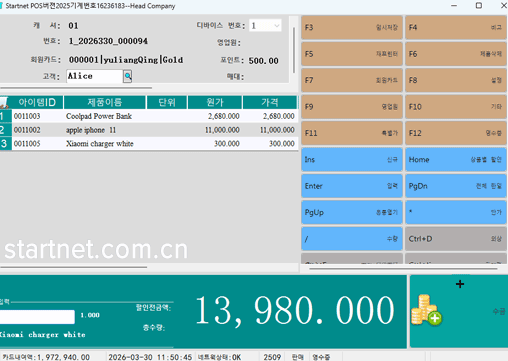Image resolution: width=508 pixels, height=361 pixels.
Task: Click the F3 temporary save button
Action: click(352, 28)
